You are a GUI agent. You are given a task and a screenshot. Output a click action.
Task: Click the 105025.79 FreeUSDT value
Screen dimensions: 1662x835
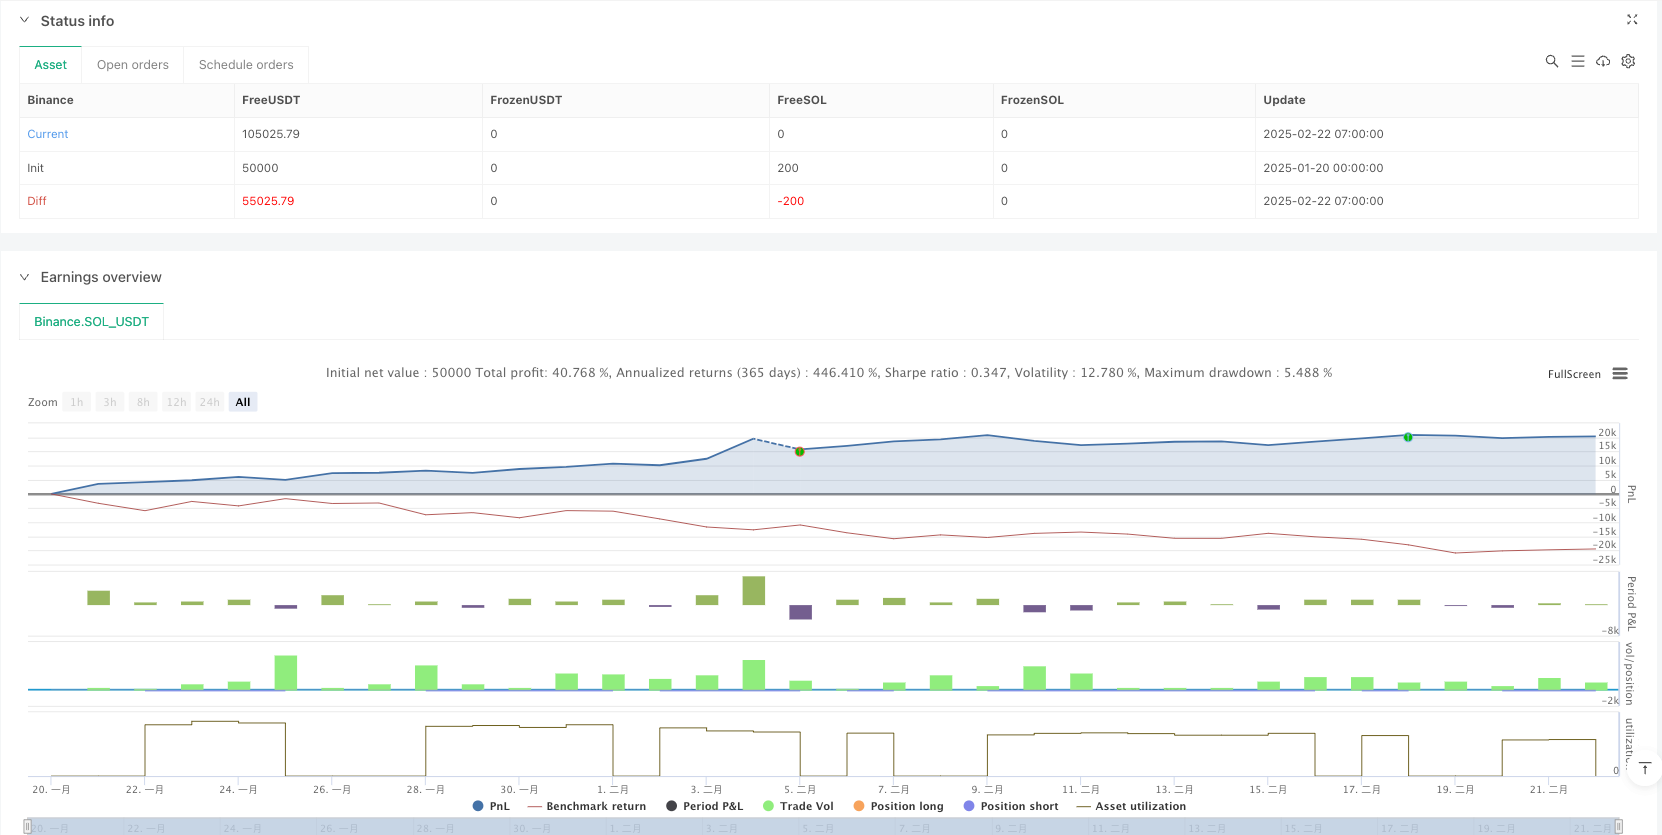pos(271,134)
